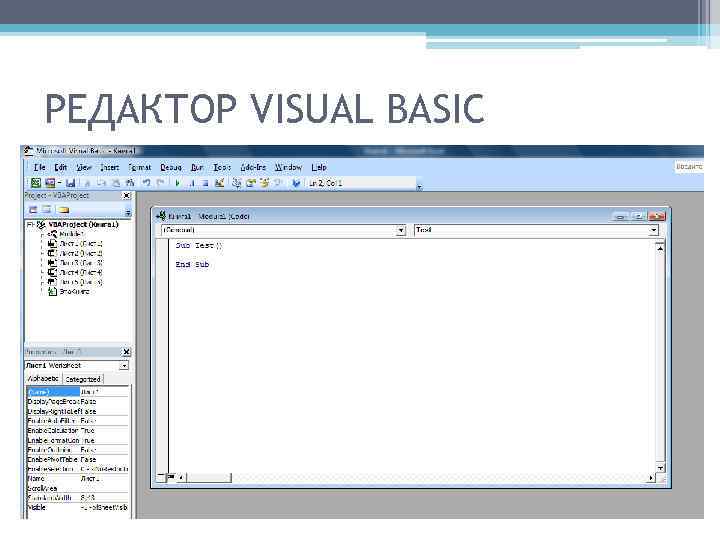Select Лист4 sheet in project tree

pyautogui.click(x=76, y=272)
